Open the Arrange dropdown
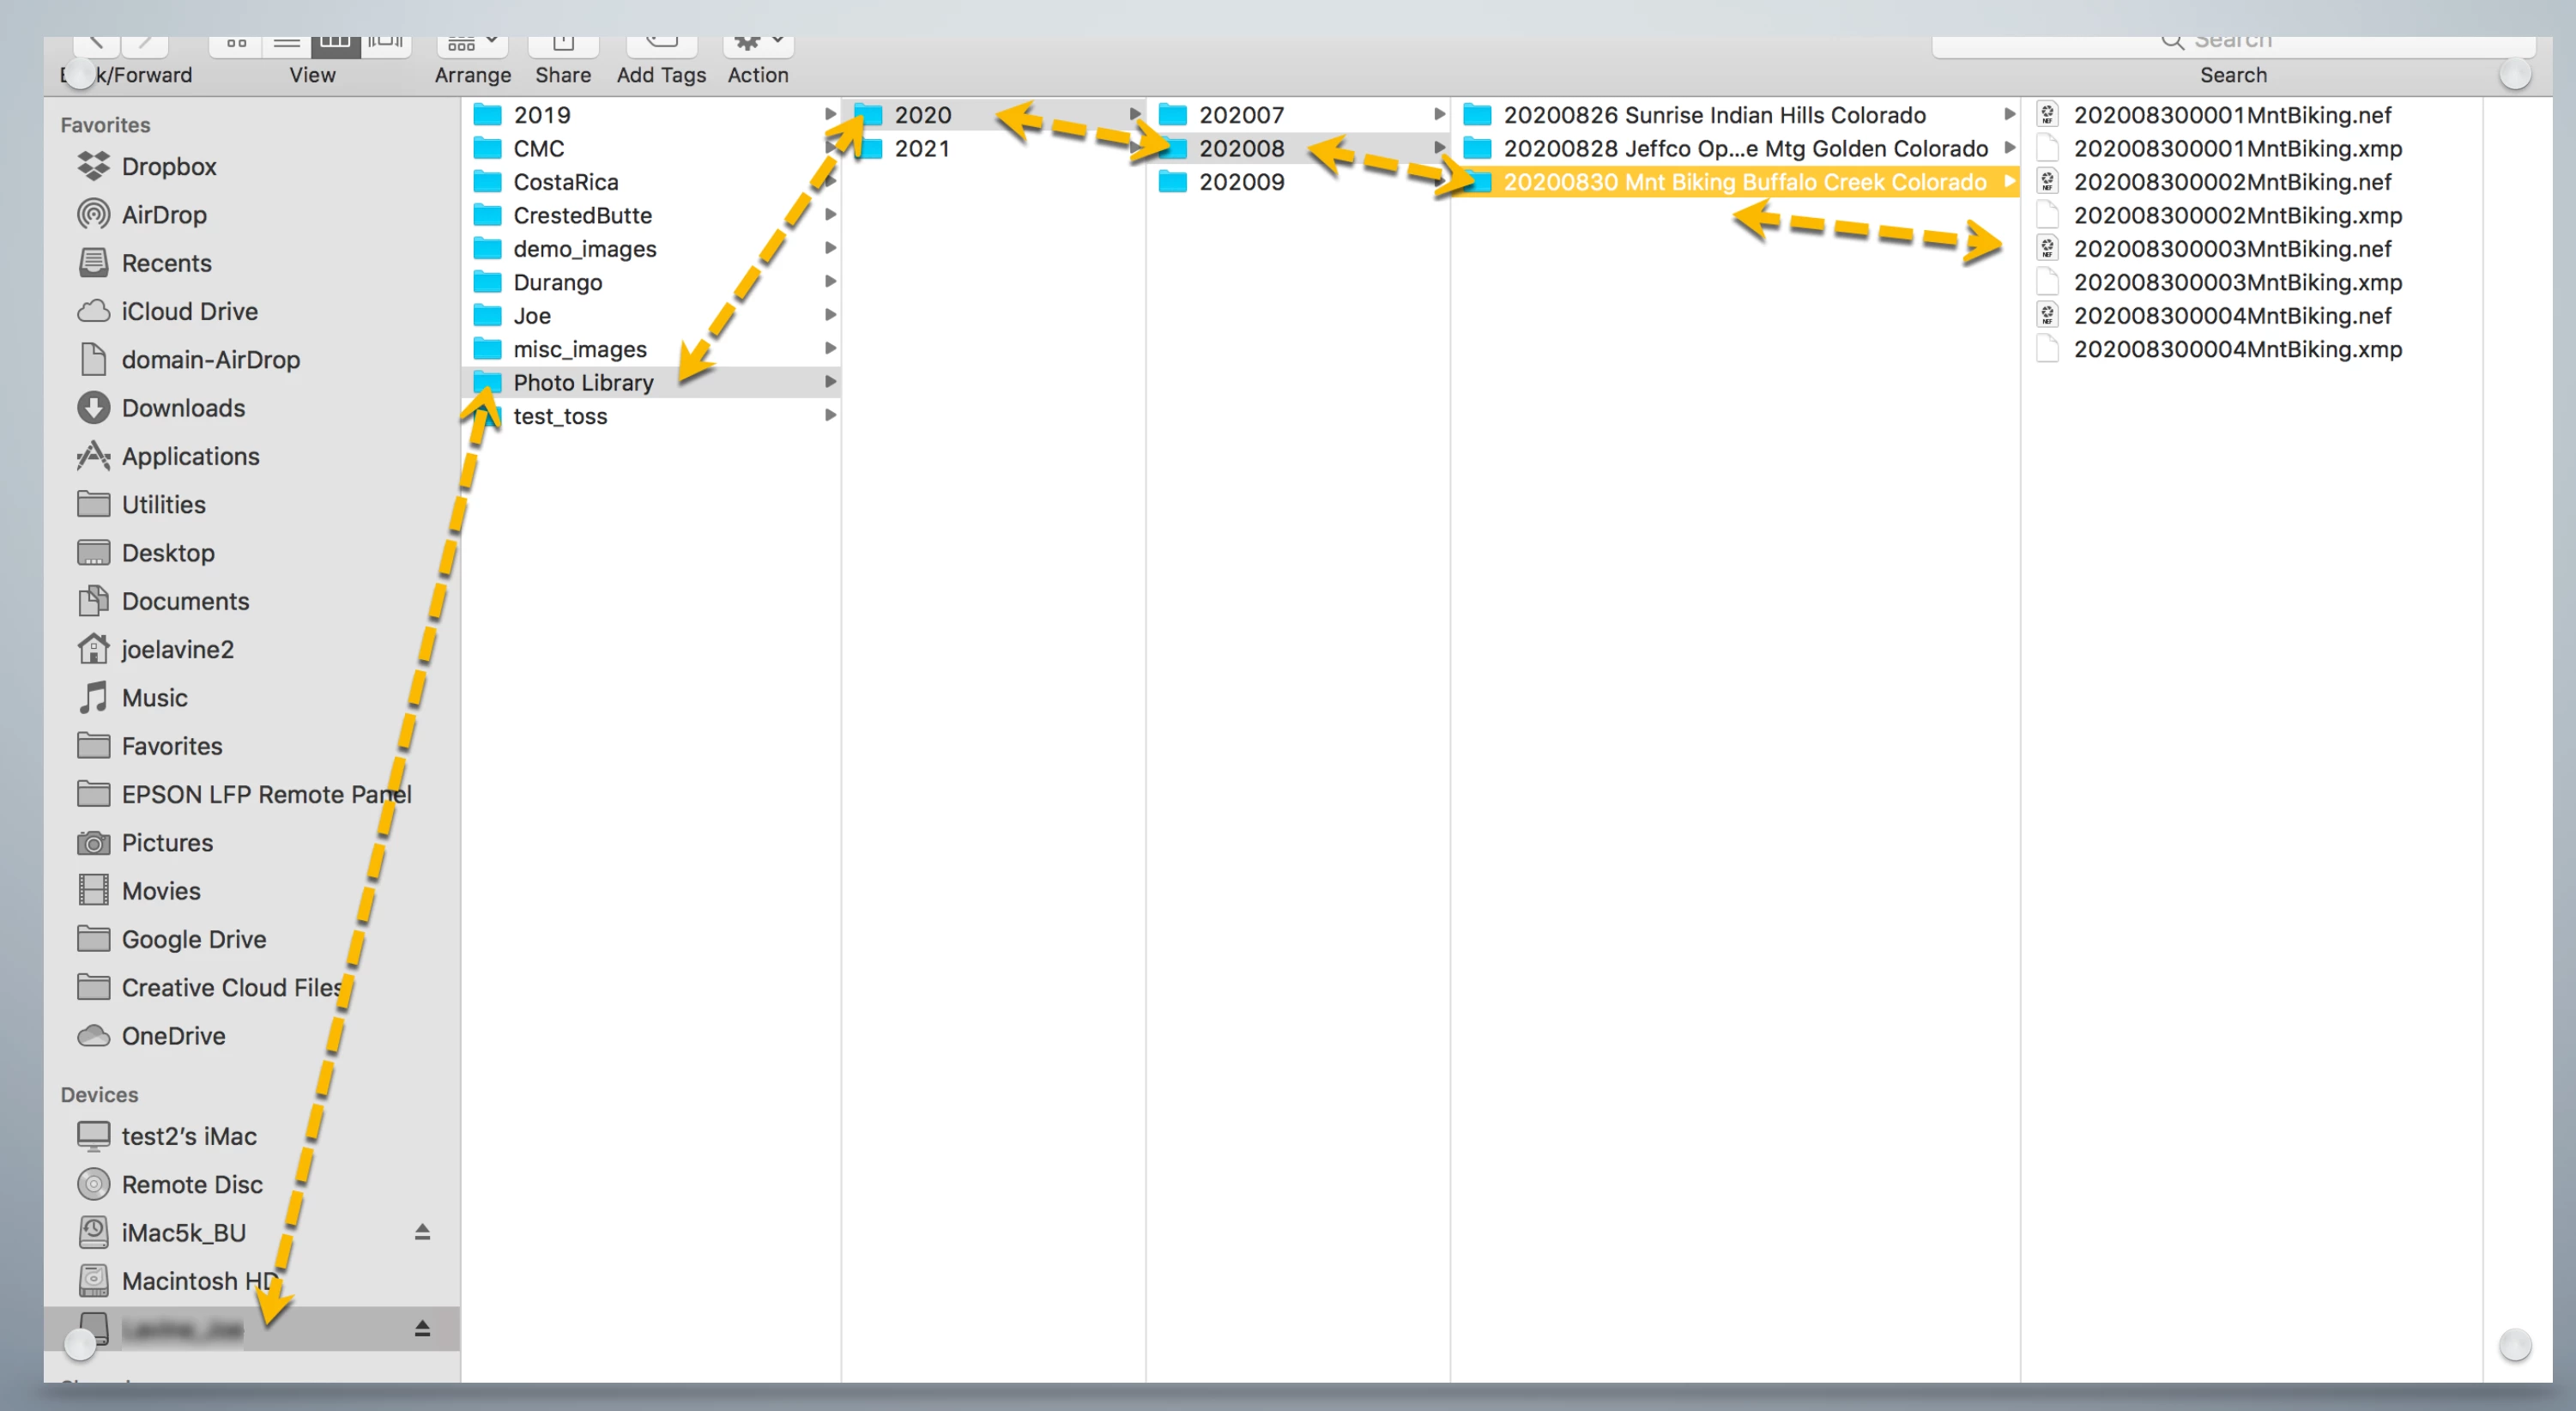This screenshot has height=1411, width=2576. point(472,46)
